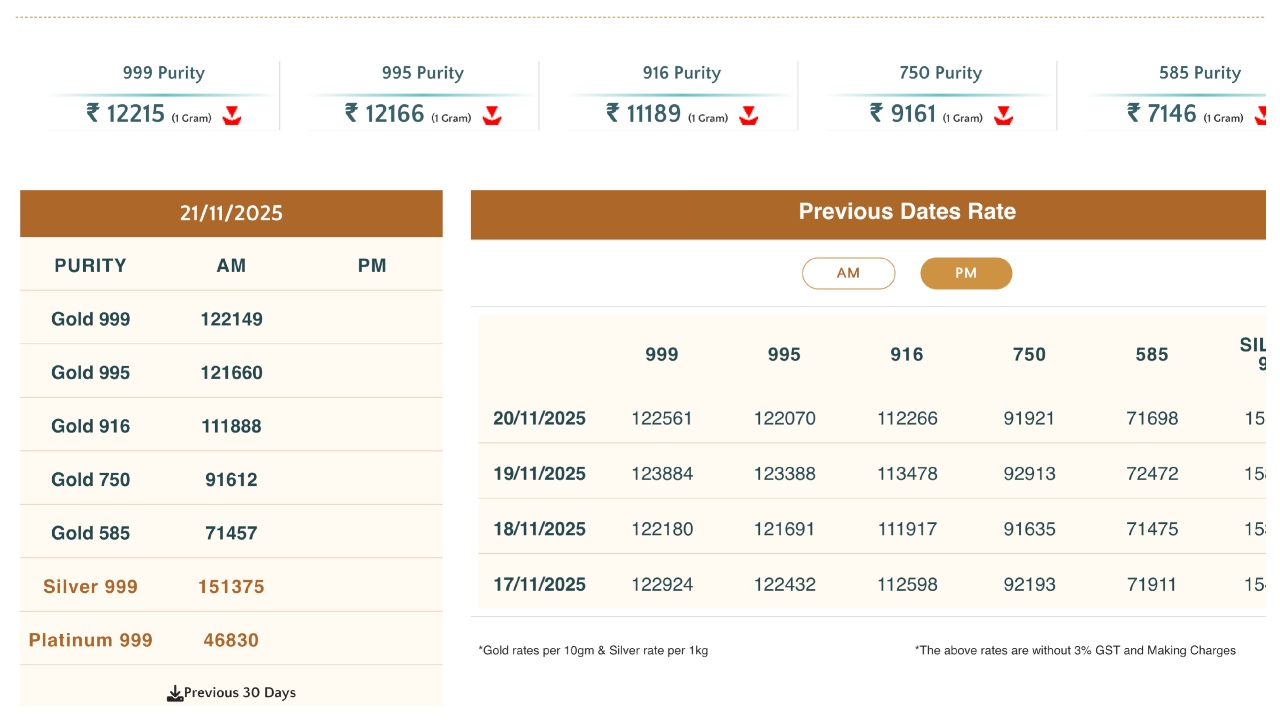This screenshot has width=1280, height=720.
Task: Click the Gold 999 row label
Action: tap(91, 320)
